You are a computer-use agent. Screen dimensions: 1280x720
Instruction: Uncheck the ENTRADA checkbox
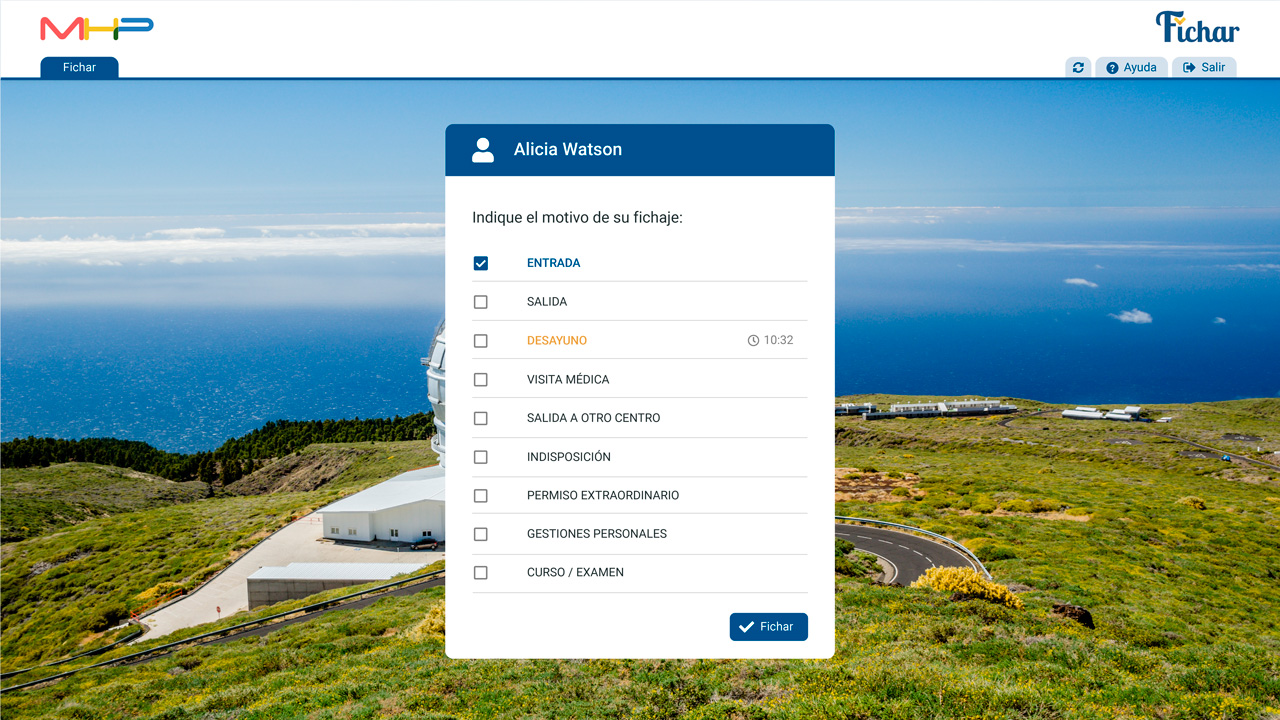tap(481, 263)
